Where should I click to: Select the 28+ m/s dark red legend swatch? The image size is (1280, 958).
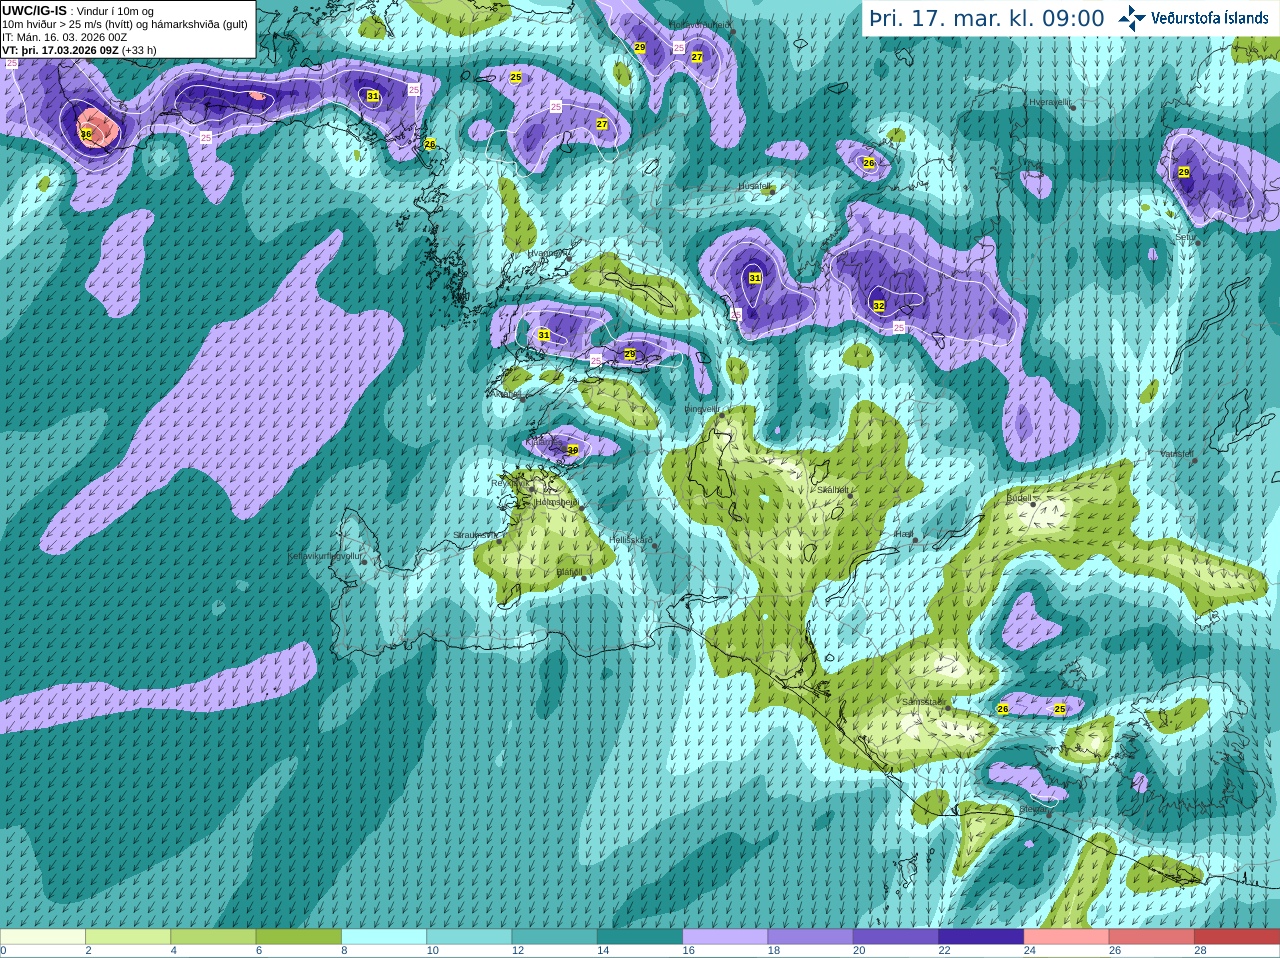click(x=1237, y=937)
